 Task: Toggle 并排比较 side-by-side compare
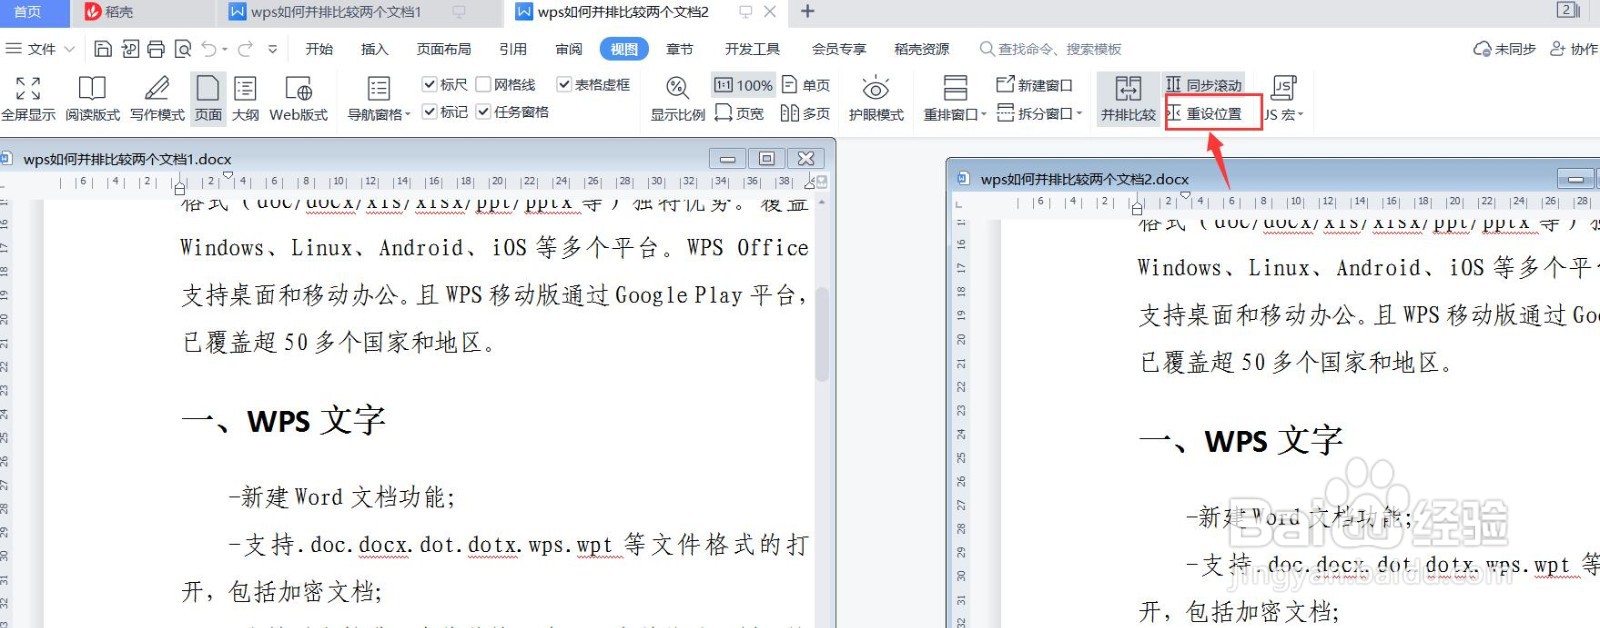pyautogui.click(x=1128, y=98)
